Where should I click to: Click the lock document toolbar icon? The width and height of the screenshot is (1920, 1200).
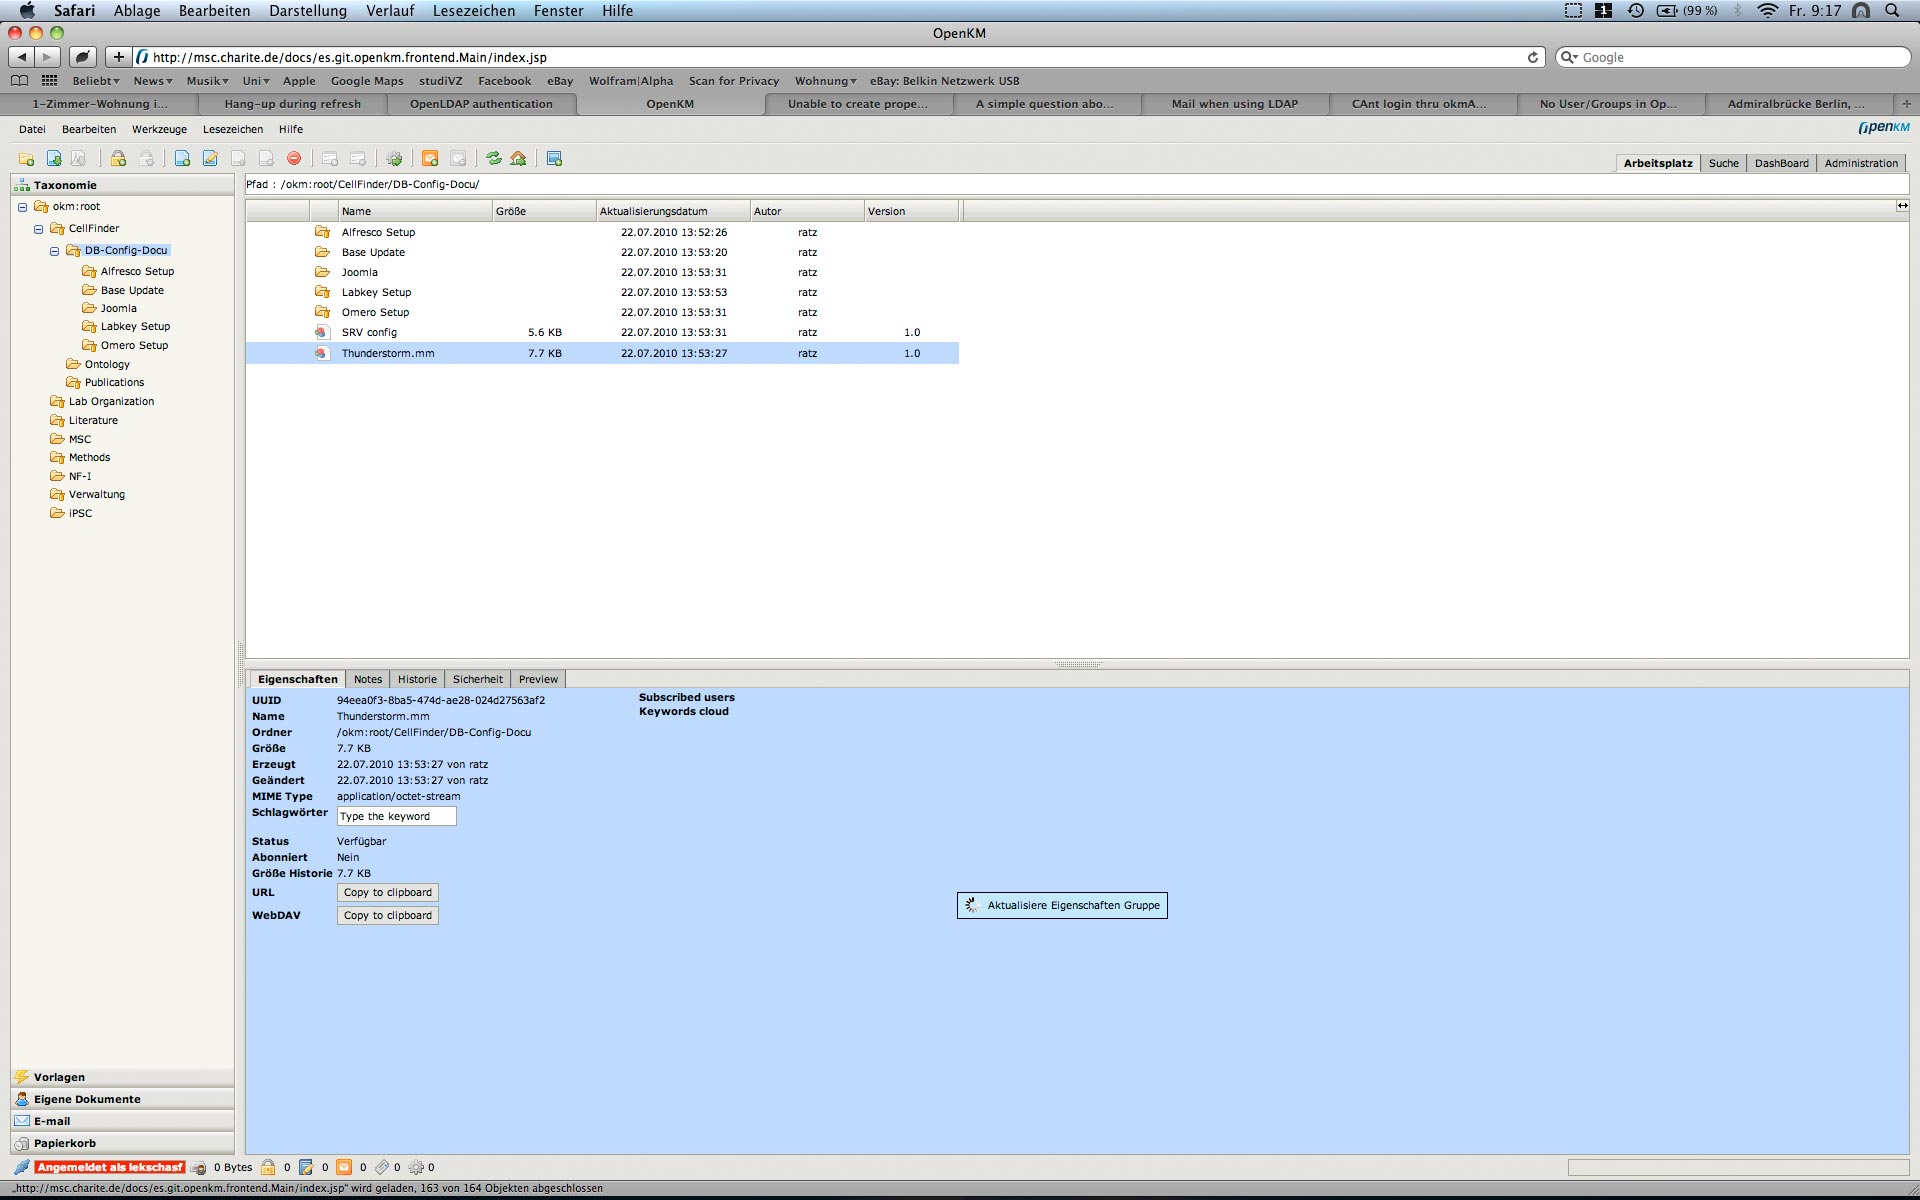(118, 159)
